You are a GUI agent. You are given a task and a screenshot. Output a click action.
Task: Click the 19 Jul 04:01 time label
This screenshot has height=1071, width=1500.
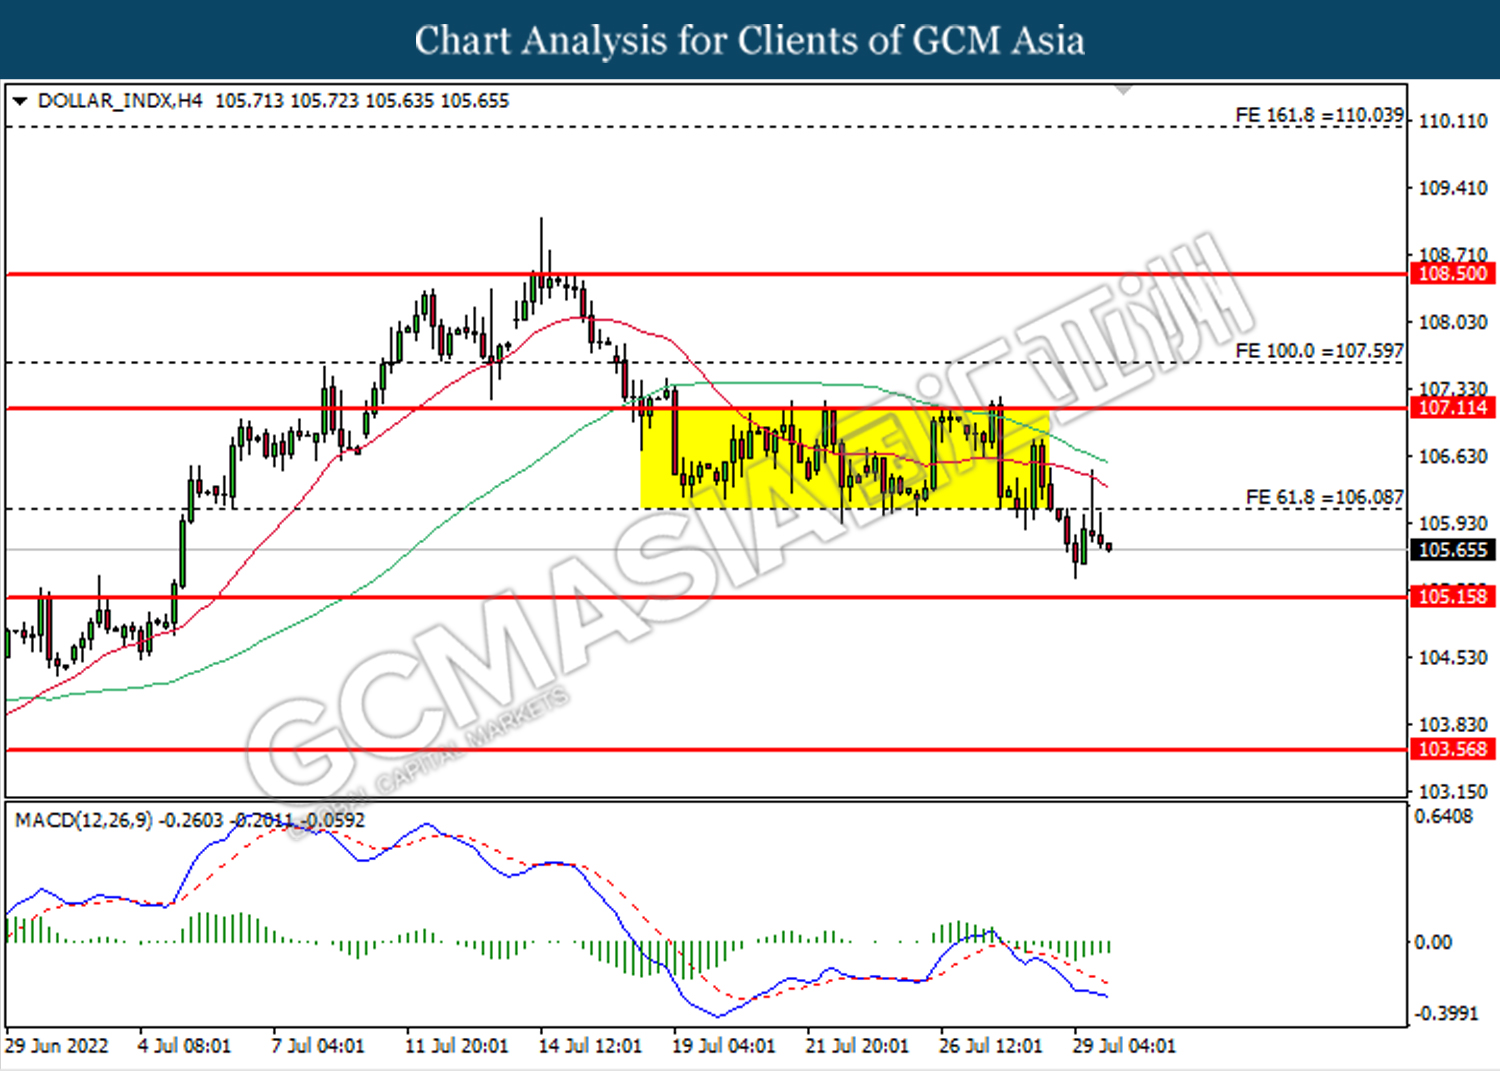pyautogui.click(x=723, y=1046)
